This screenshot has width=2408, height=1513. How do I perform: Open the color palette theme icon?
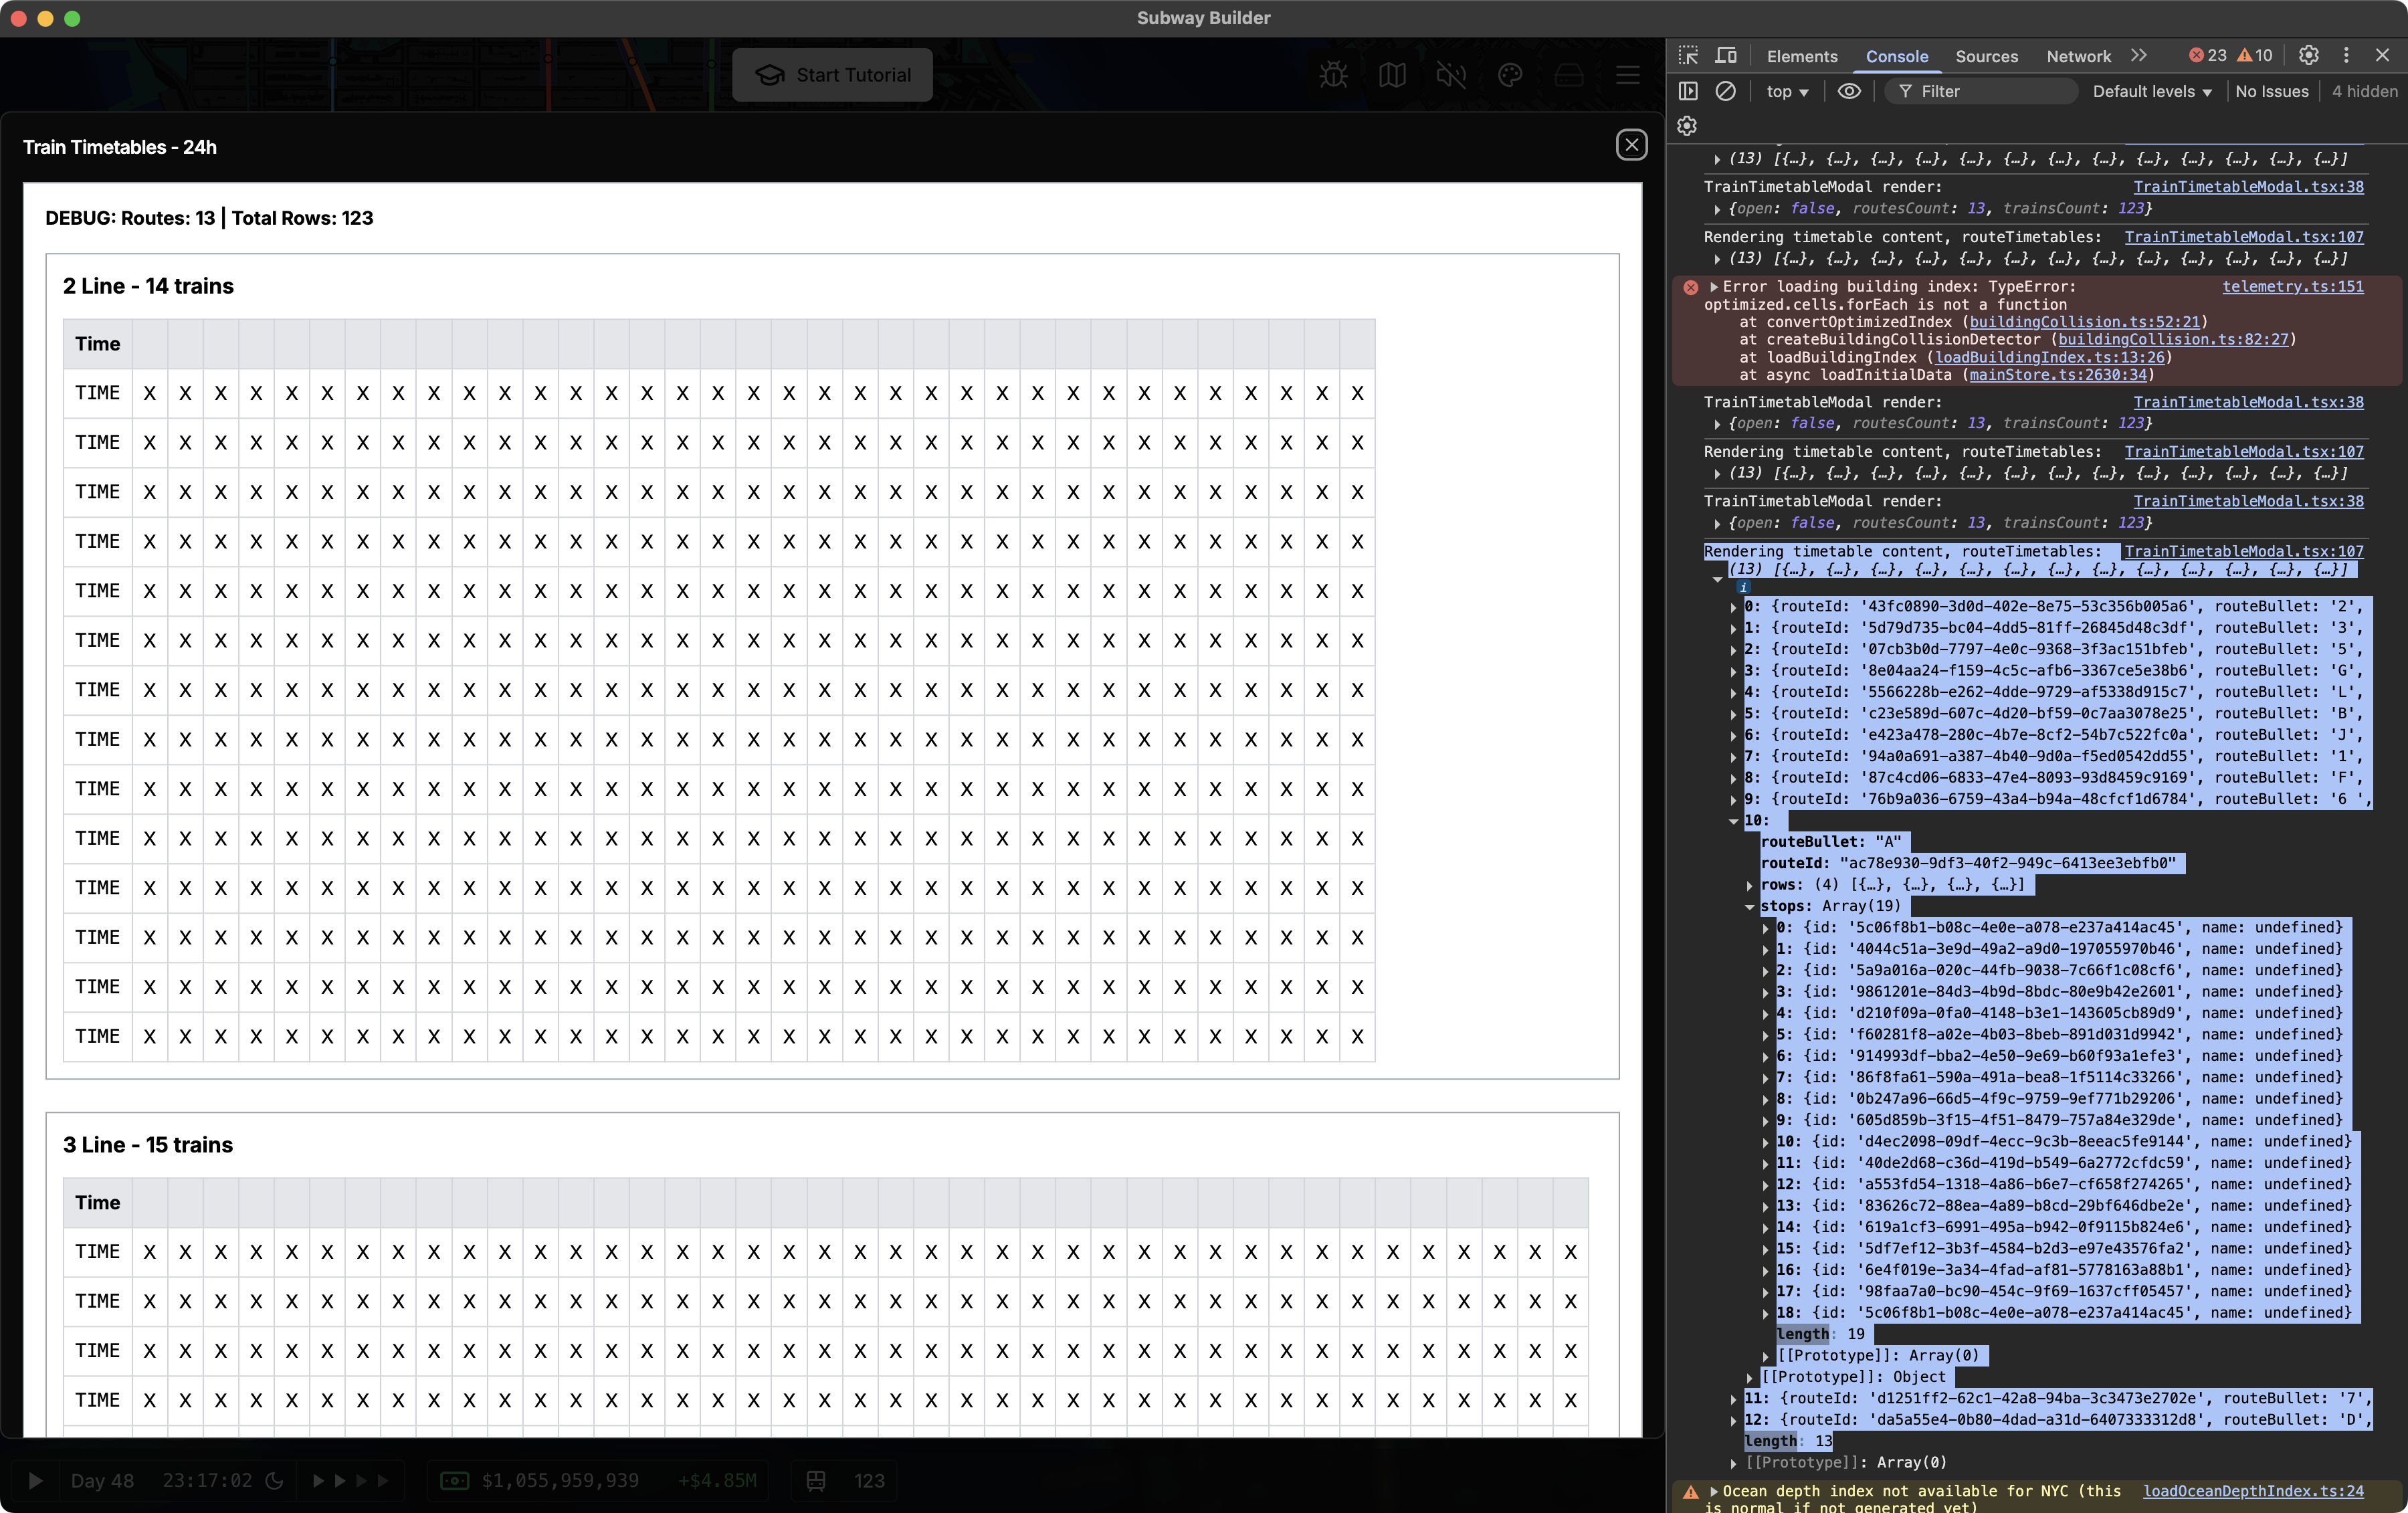(x=1510, y=75)
